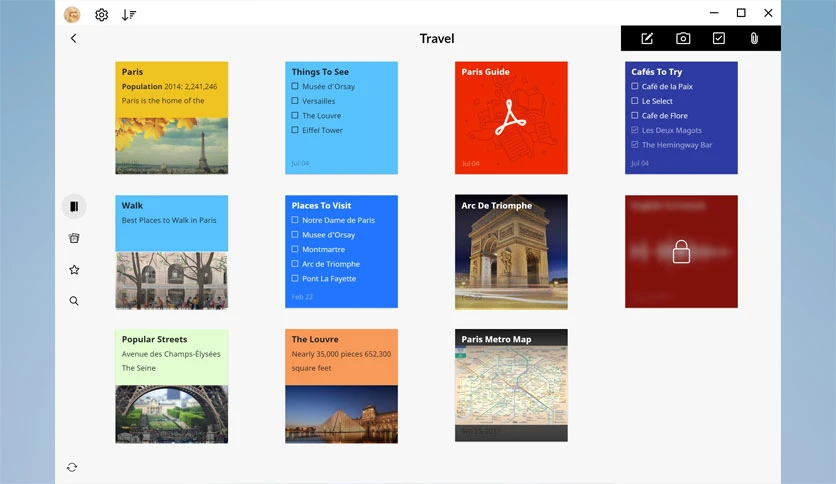836x484 pixels.
Task: Open the Paris Guide PDF note
Action: point(511,118)
